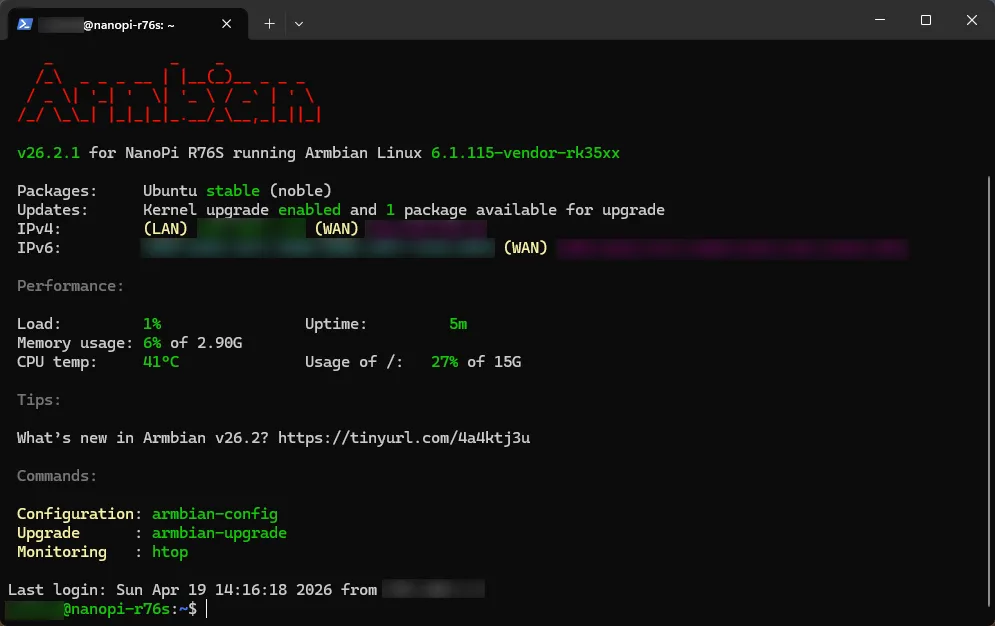Minimize the terminal window
The height and width of the screenshot is (626, 995).
(x=879, y=21)
